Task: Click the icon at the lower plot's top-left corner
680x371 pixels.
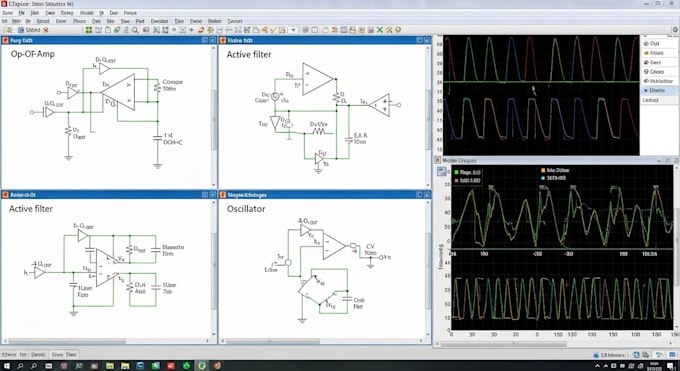Action: point(442,172)
